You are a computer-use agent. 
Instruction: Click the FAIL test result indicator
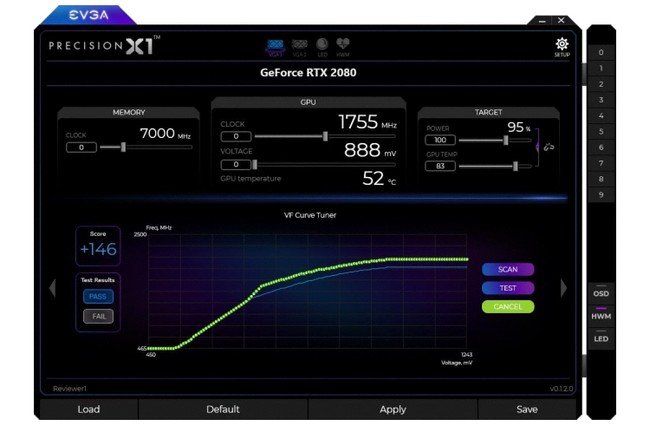click(x=98, y=317)
